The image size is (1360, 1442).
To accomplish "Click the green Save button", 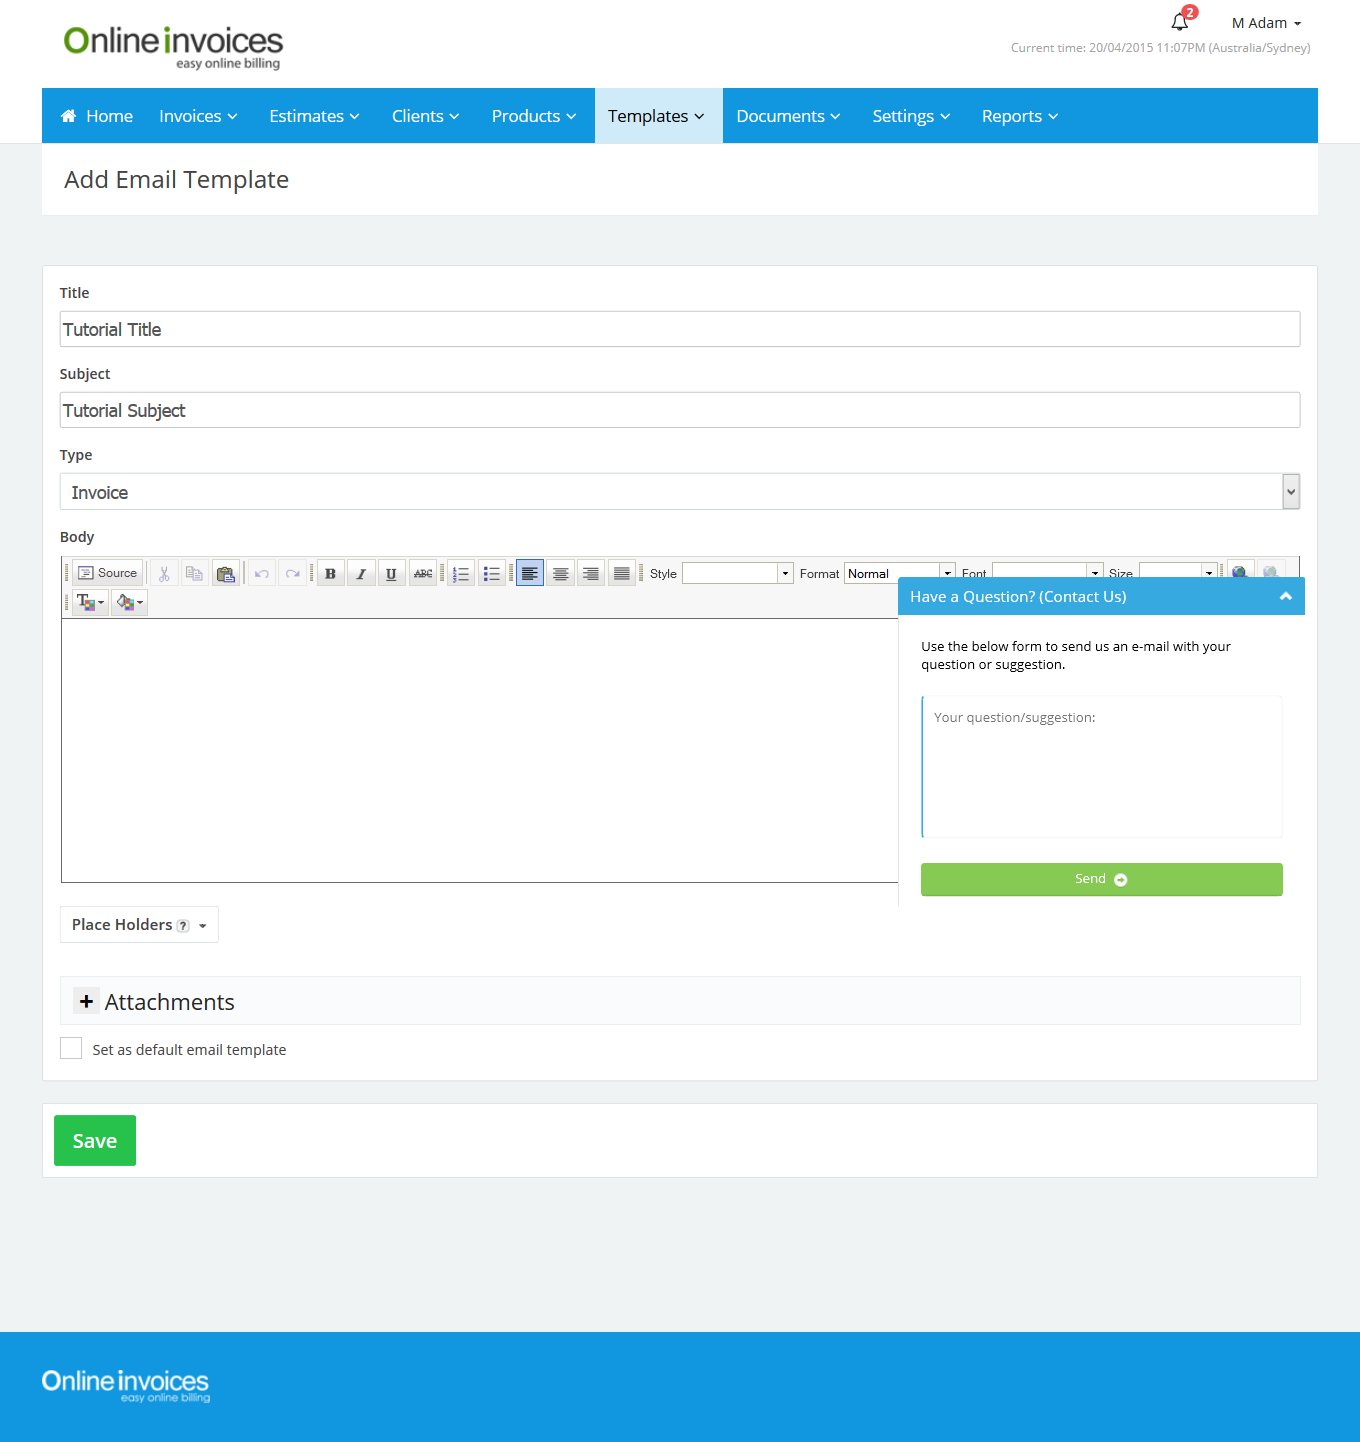I will (x=95, y=1141).
